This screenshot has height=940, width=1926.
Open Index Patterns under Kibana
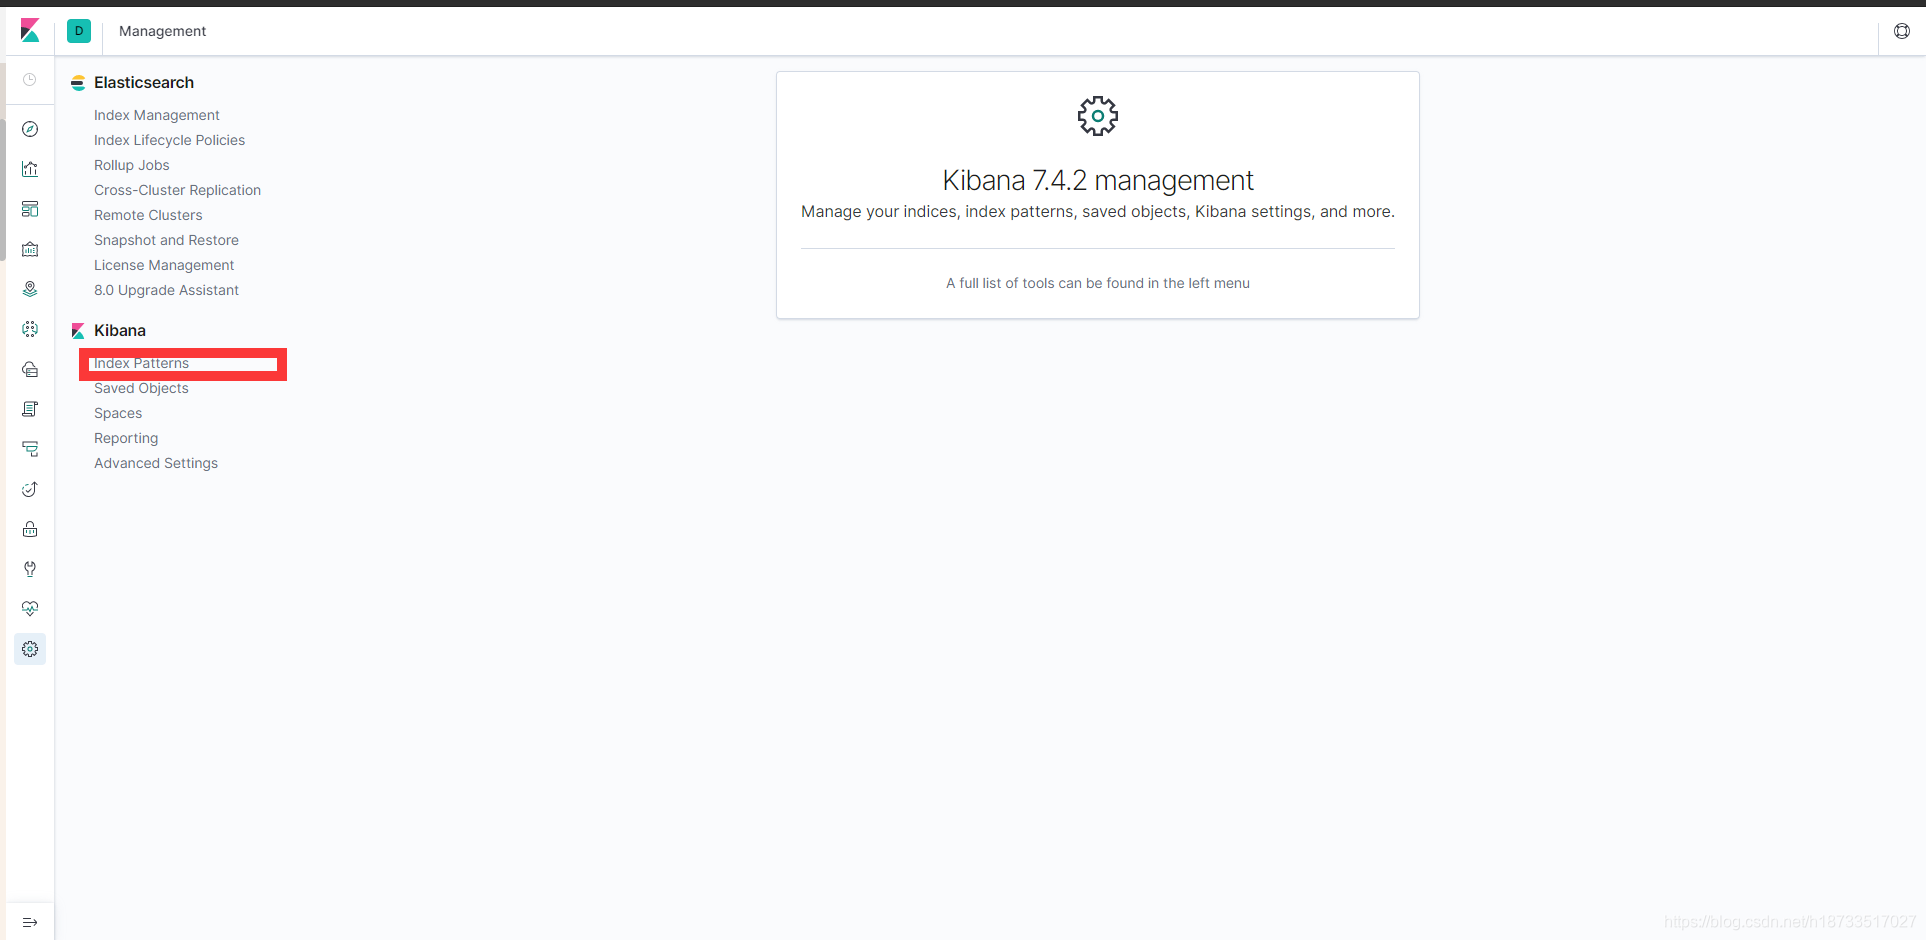pyautogui.click(x=141, y=363)
